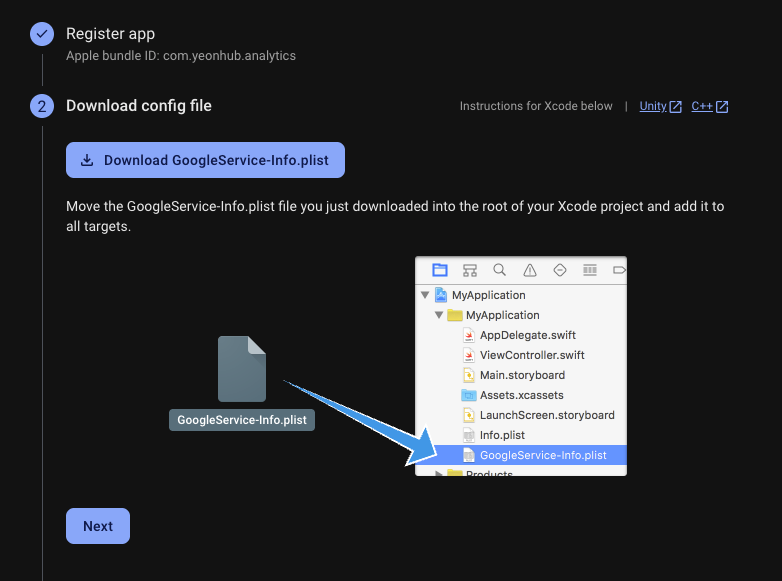
Task: Click the Register app step title
Action: [x=110, y=33]
